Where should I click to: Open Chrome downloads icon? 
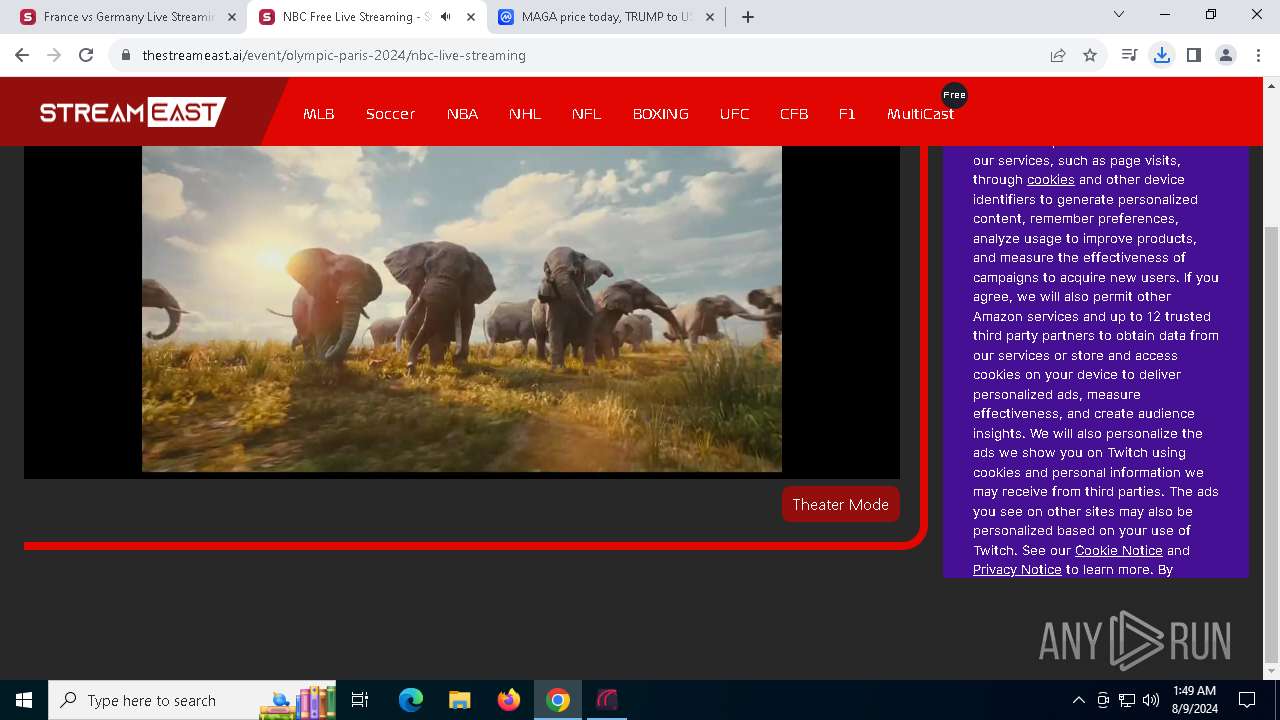point(1162,55)
